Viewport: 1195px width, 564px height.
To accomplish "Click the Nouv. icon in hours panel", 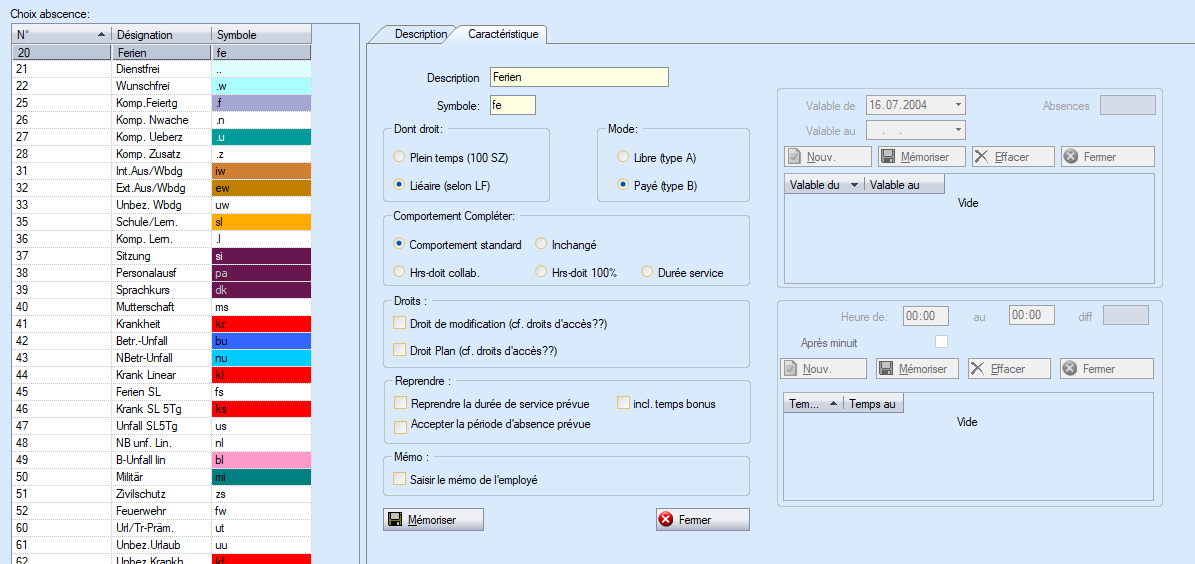I will click(x=791, y=369).
